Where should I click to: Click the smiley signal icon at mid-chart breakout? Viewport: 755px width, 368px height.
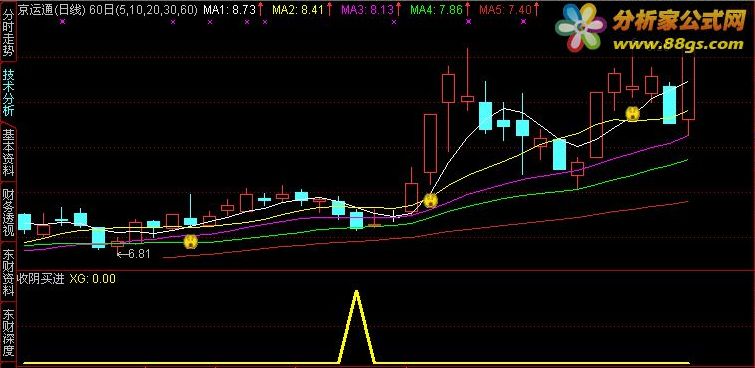pos(430,200)
